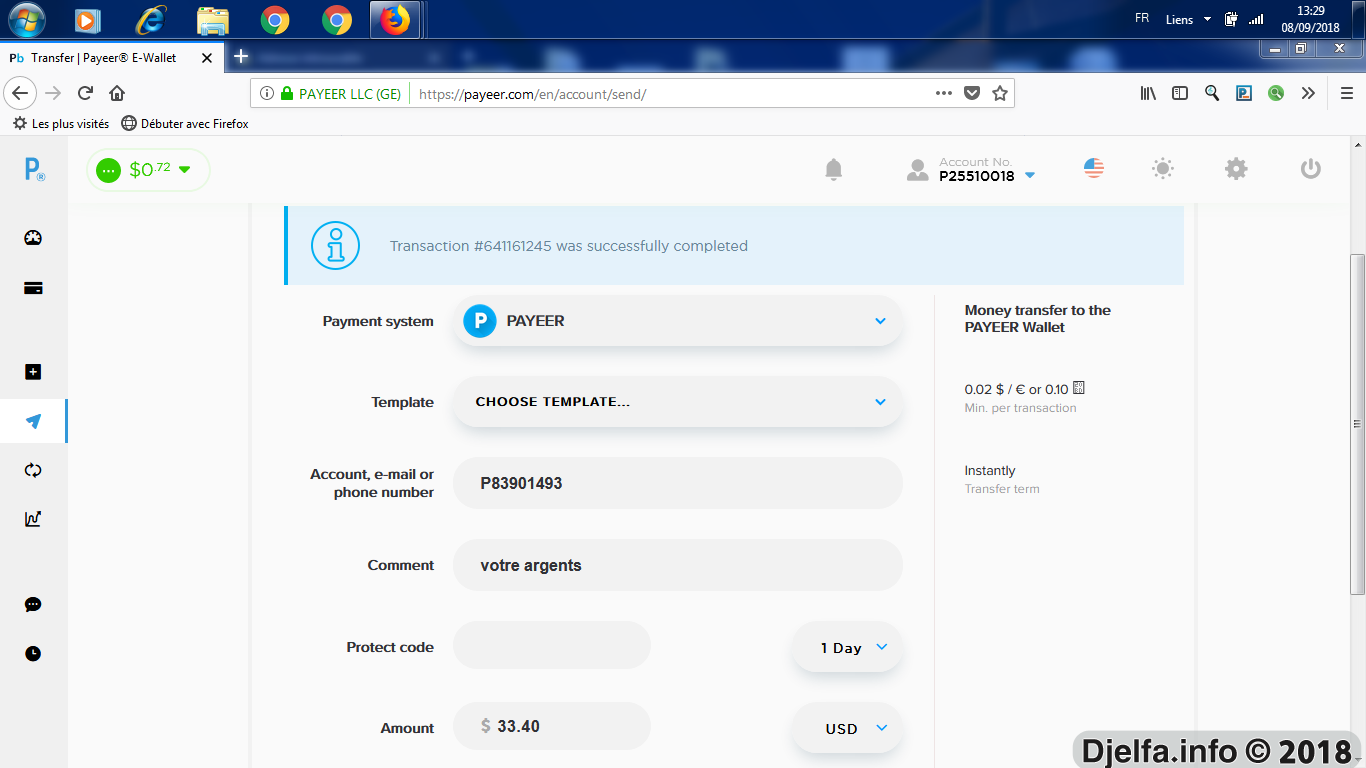This screenshot has height=768, width=1366.
Task: Open the wallet card icon in the sidebar
Action: [33, 288]
